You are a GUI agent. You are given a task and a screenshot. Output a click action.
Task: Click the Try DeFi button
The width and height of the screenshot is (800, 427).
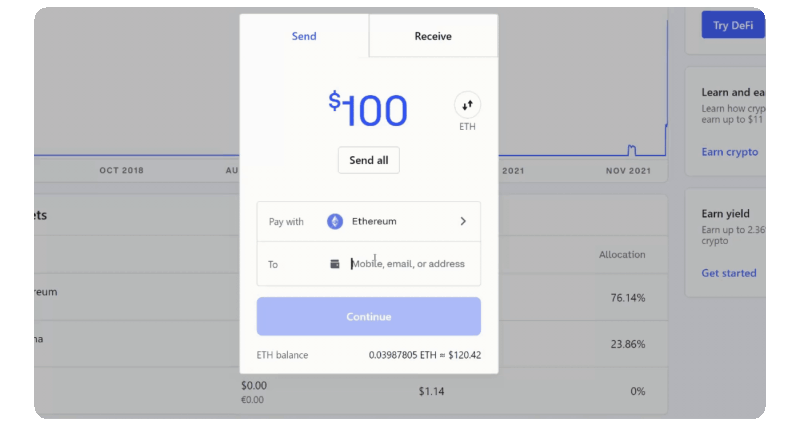(x=733, y=25)
